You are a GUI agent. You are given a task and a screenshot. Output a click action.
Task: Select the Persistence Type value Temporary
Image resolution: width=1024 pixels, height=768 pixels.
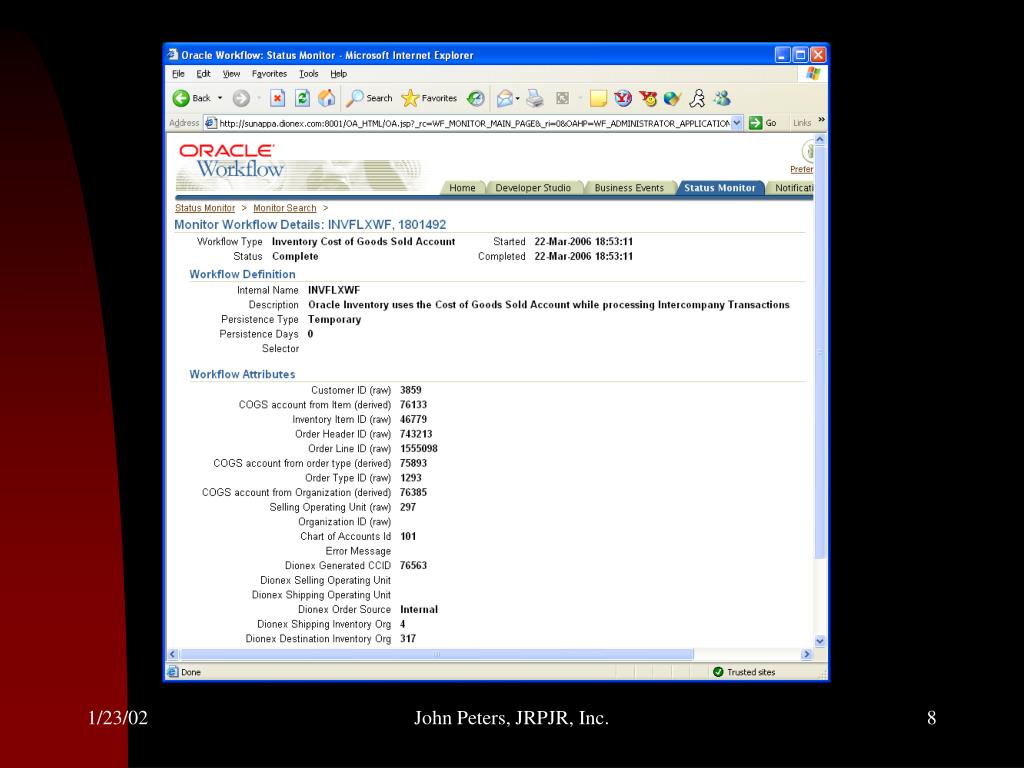[334, 319]
